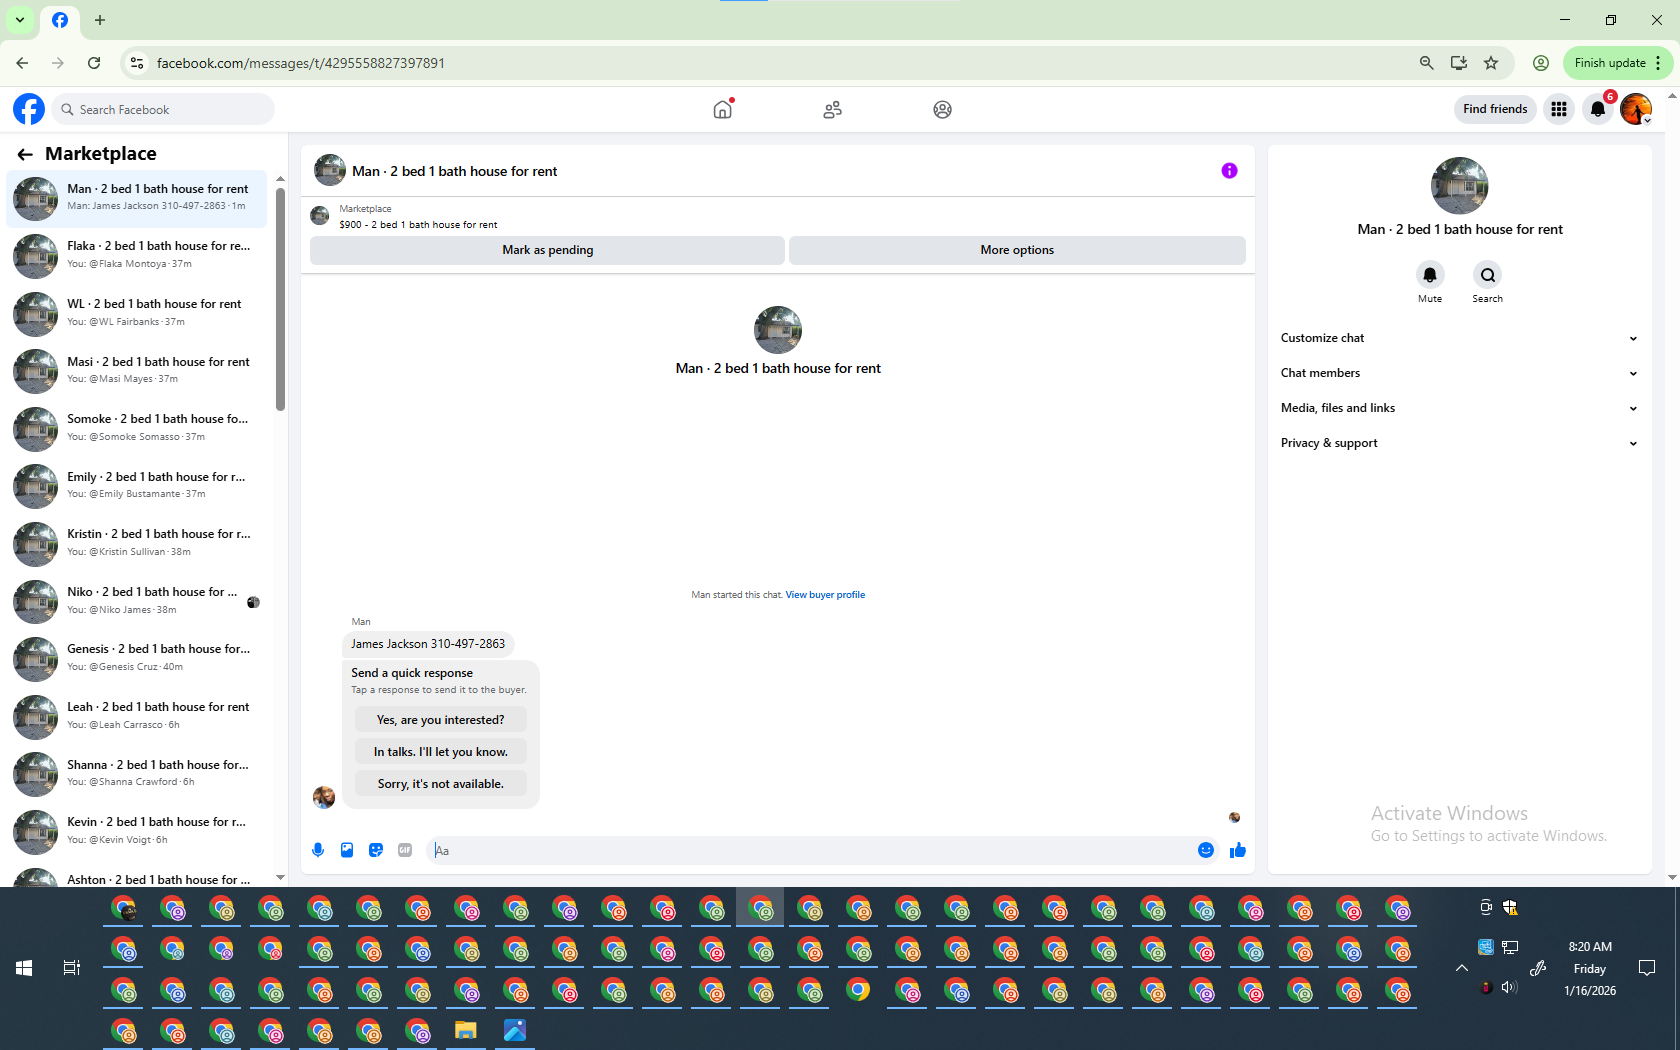Screen dimensions: 1680x1050
Task: Open the Man conversation in the chat list
Action: pyautogui.click(x=137, y=198)
